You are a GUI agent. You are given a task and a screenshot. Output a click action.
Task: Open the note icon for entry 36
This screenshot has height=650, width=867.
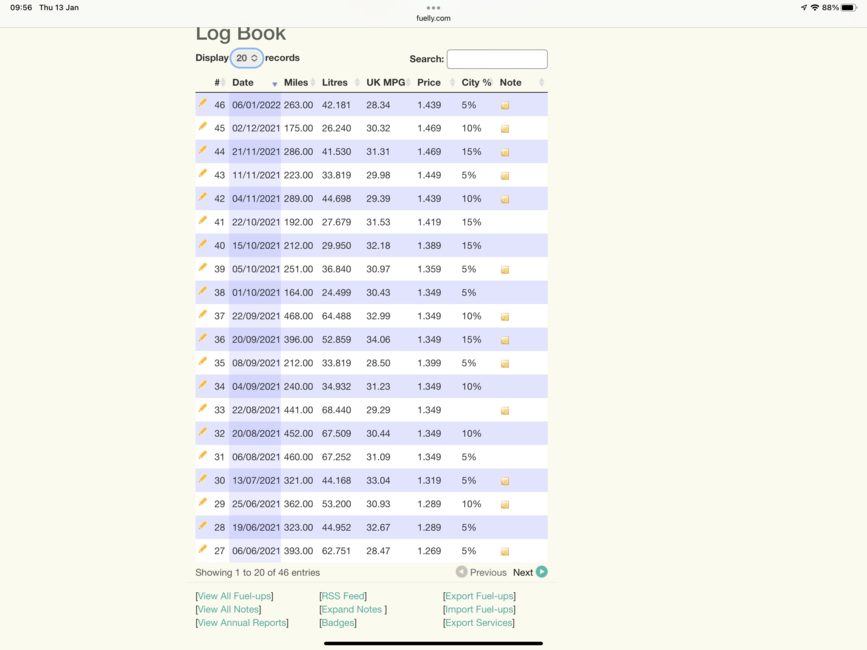pos(505,340)
